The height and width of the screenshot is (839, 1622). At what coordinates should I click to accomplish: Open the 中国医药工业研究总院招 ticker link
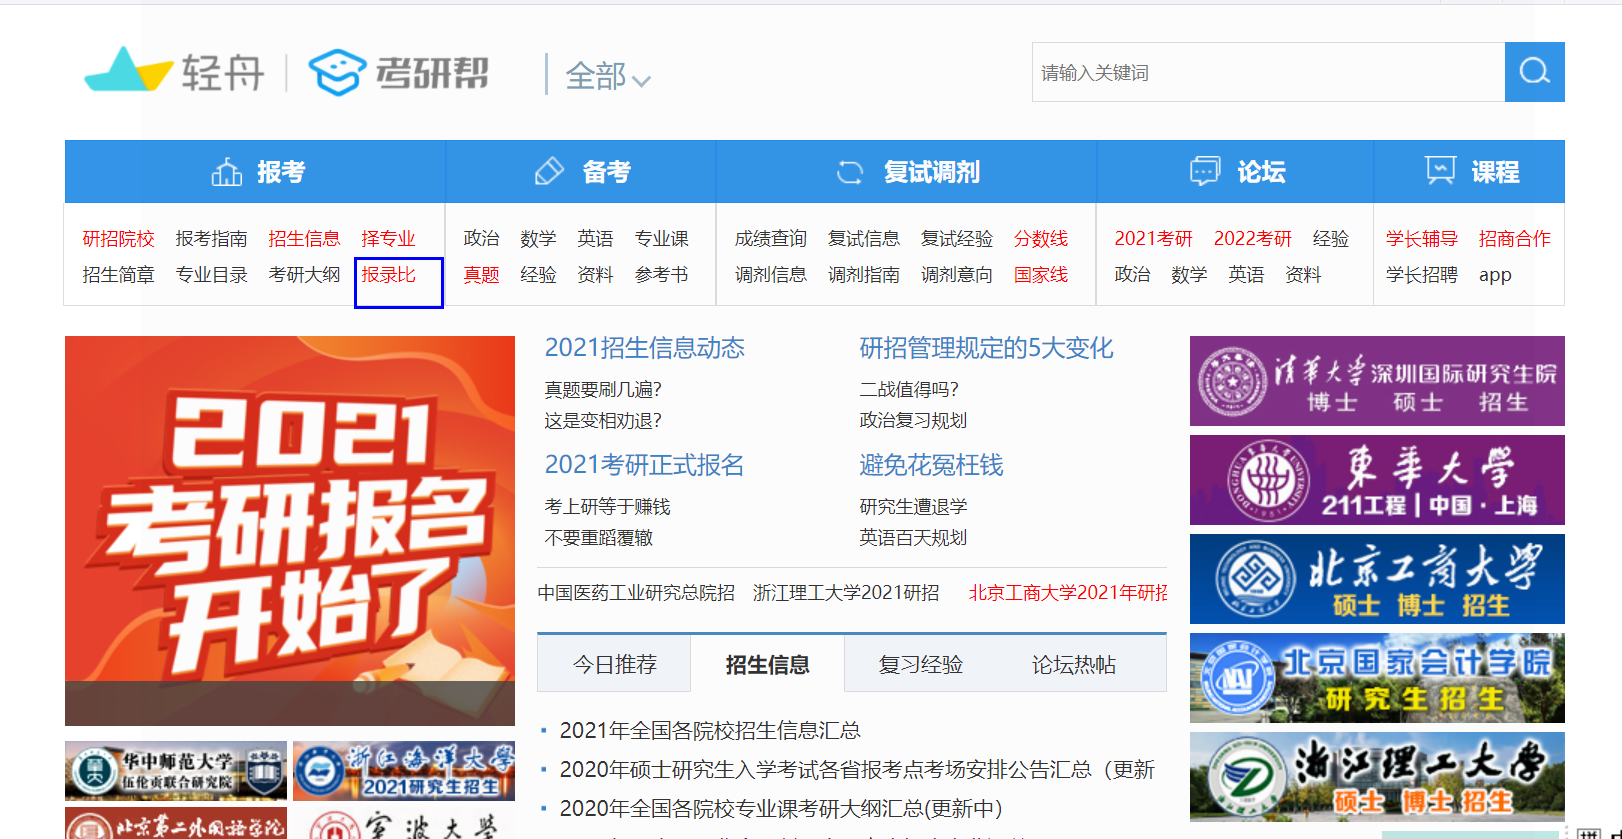636,593
